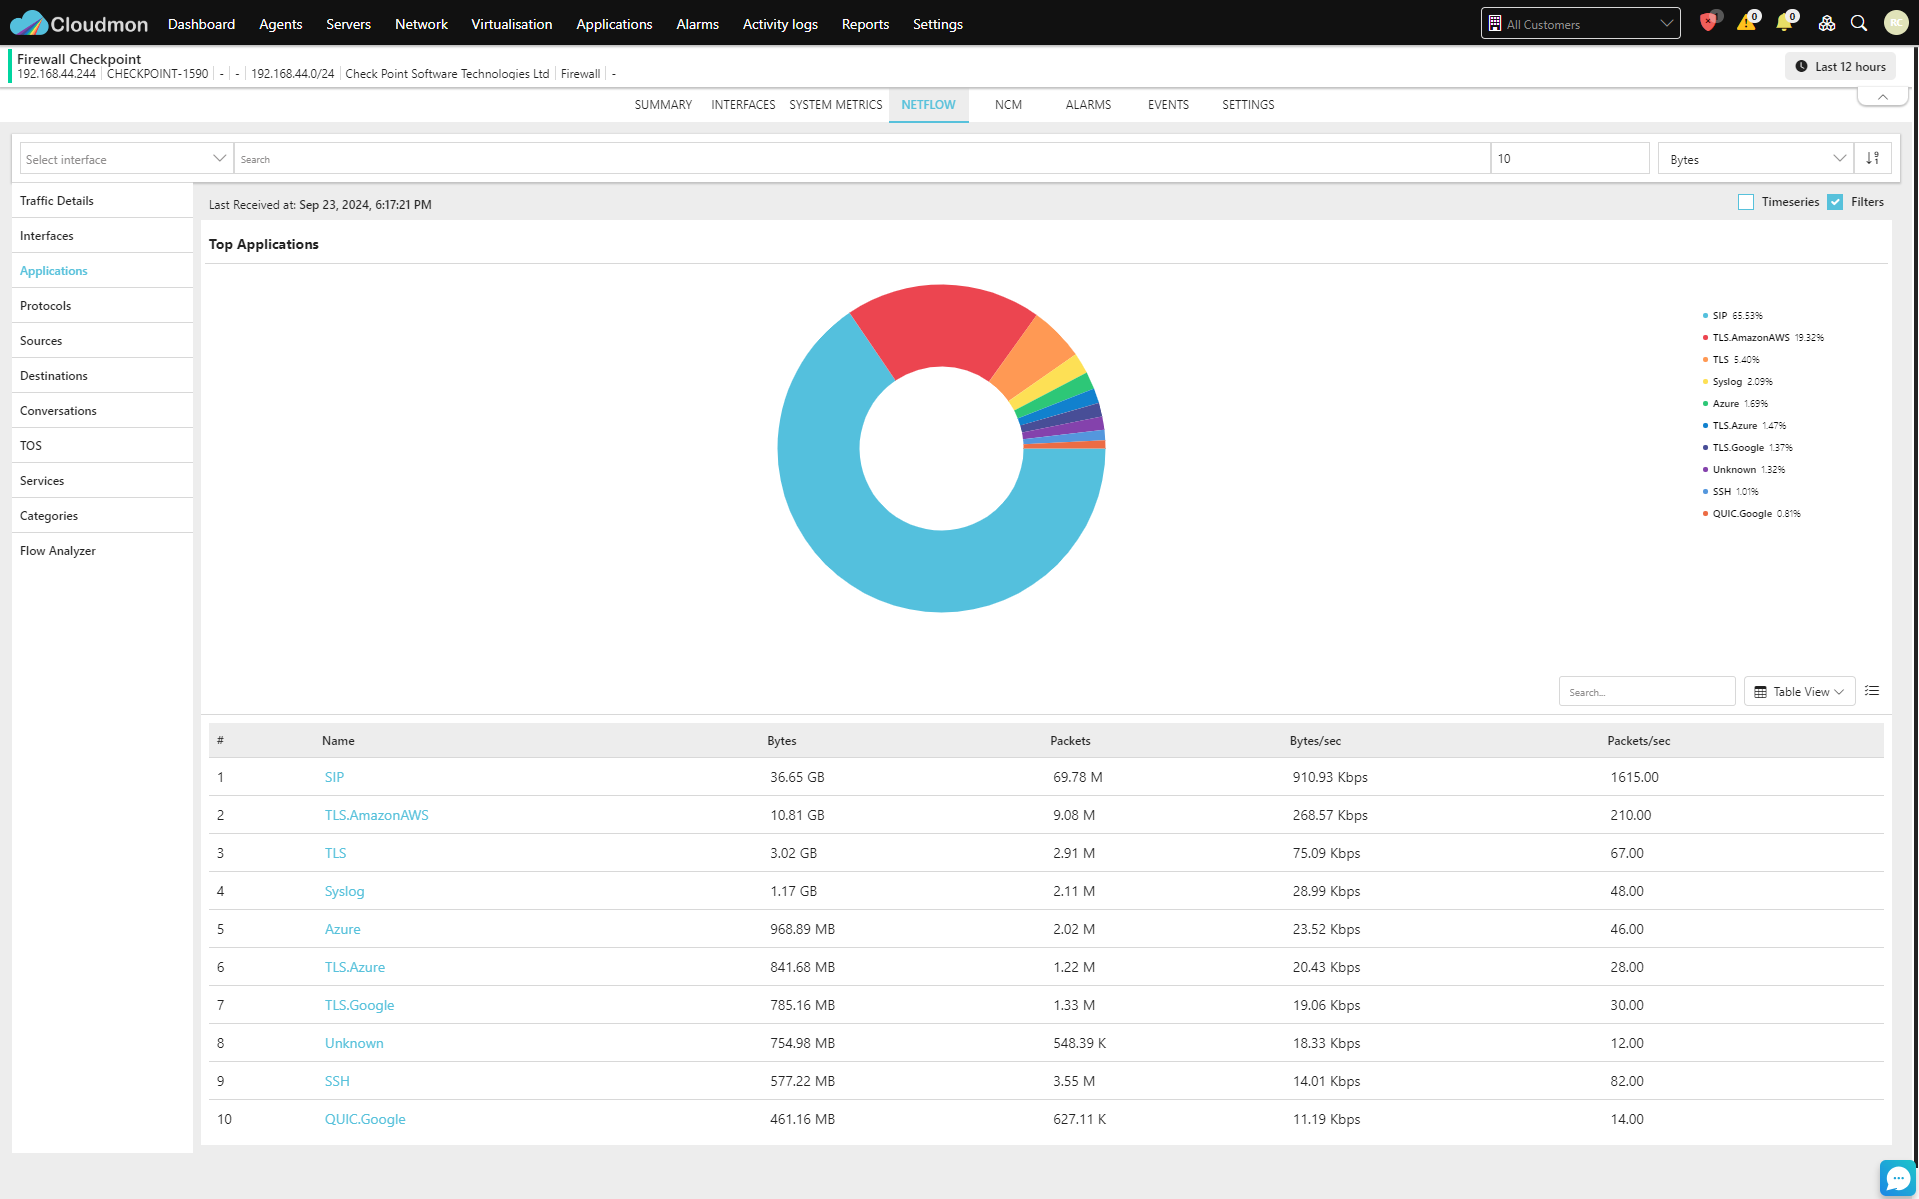Open the Last 12 hours time range picker
Screen dimensions: 1919x1199
click(x=1840, y=66)
